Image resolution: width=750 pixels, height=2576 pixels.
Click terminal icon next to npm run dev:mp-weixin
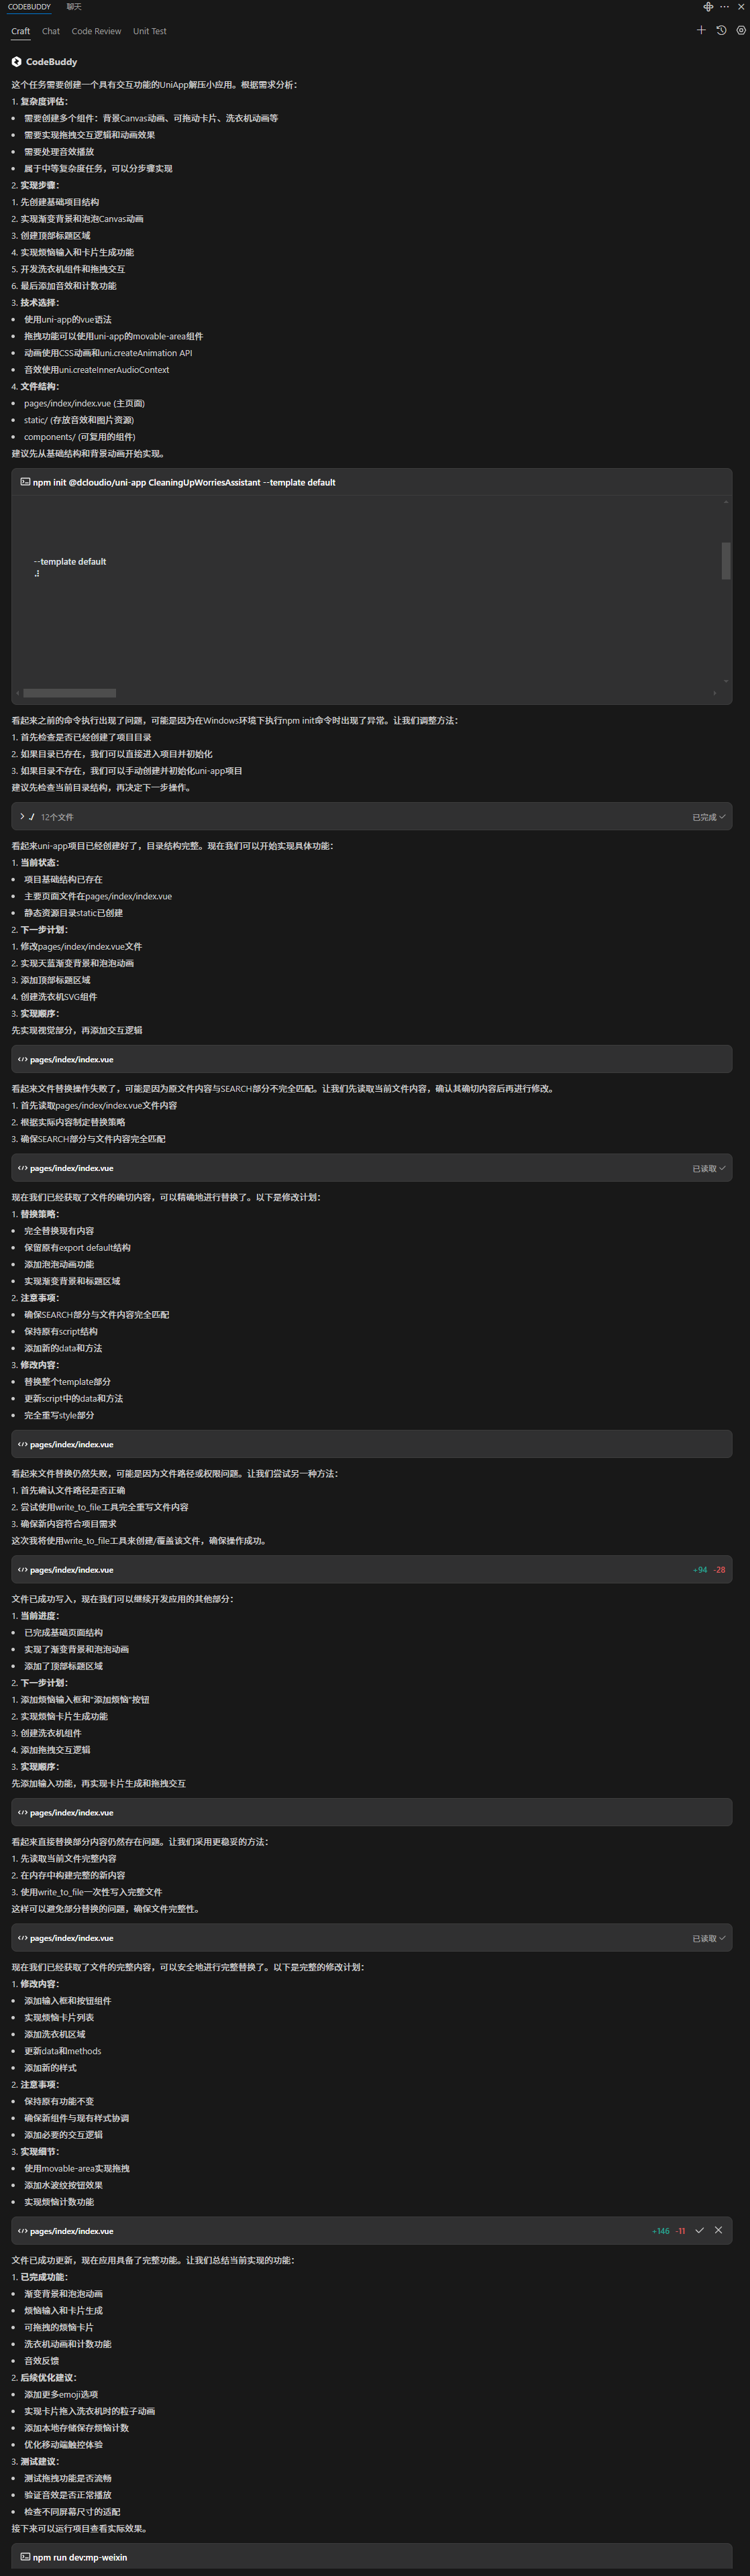25,2556
